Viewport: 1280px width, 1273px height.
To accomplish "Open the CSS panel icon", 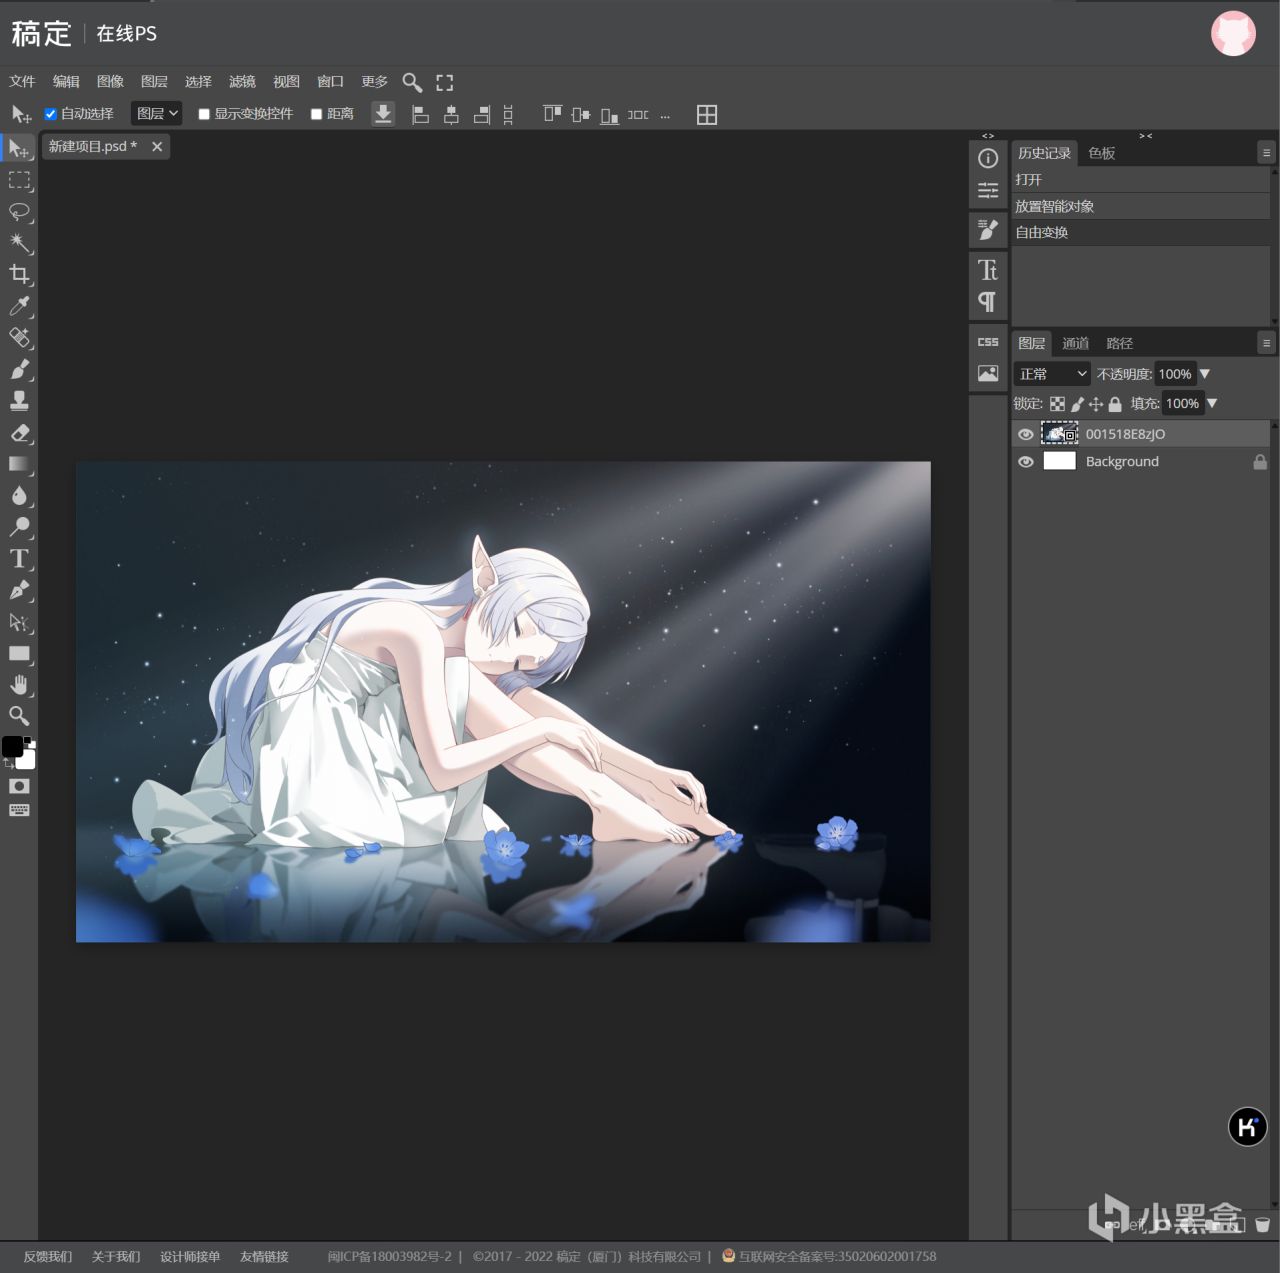I will tap(988, 342).
